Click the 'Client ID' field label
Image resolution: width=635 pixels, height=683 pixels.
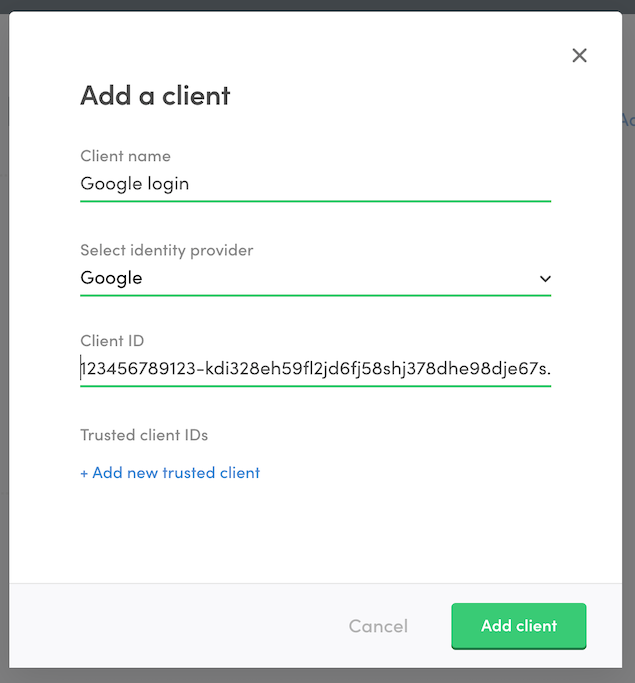(112, 341)
